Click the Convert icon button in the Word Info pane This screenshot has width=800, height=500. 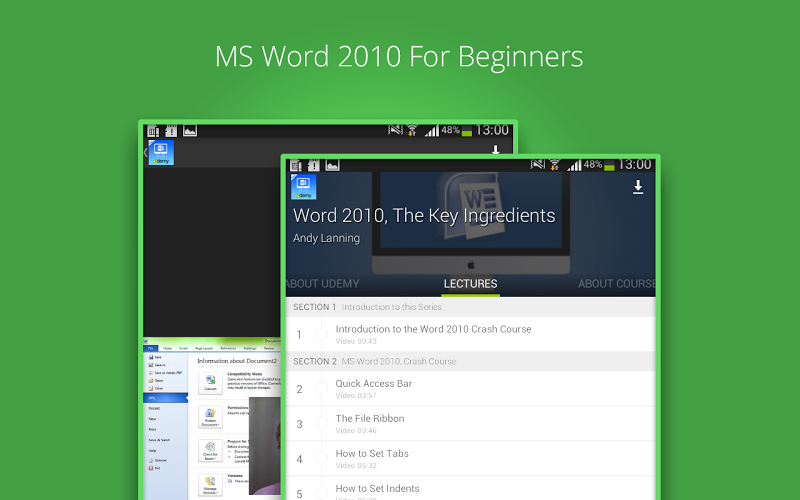pos(211,383)
